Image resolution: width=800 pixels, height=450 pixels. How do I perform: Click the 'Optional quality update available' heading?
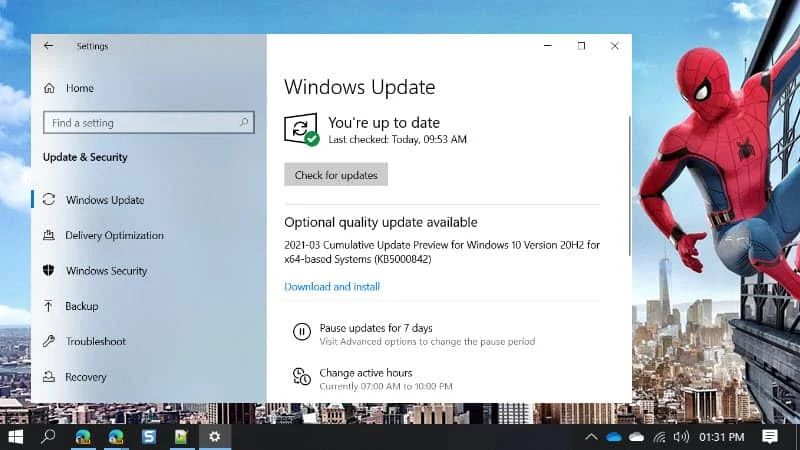[381, 222]
